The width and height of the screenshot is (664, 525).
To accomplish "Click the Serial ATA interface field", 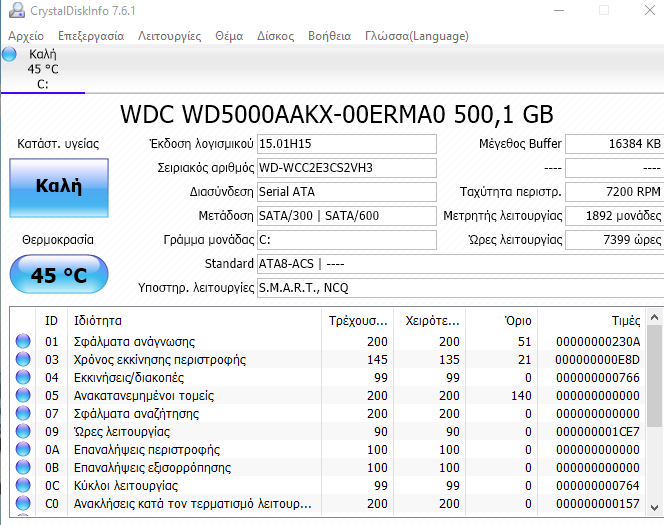I will point(347,192).
